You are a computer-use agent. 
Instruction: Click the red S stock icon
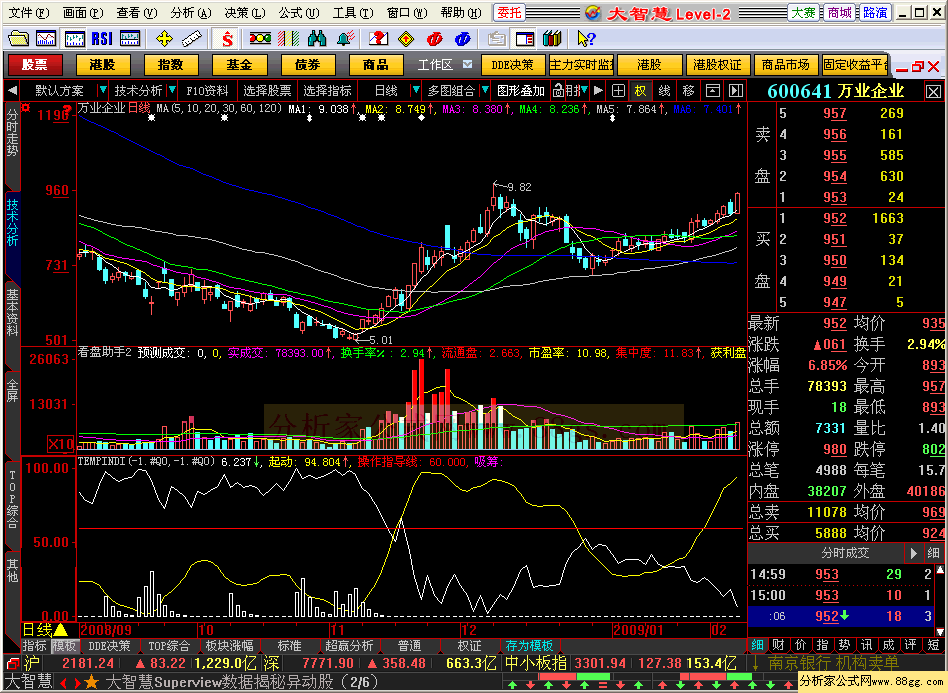pos(227,39)
